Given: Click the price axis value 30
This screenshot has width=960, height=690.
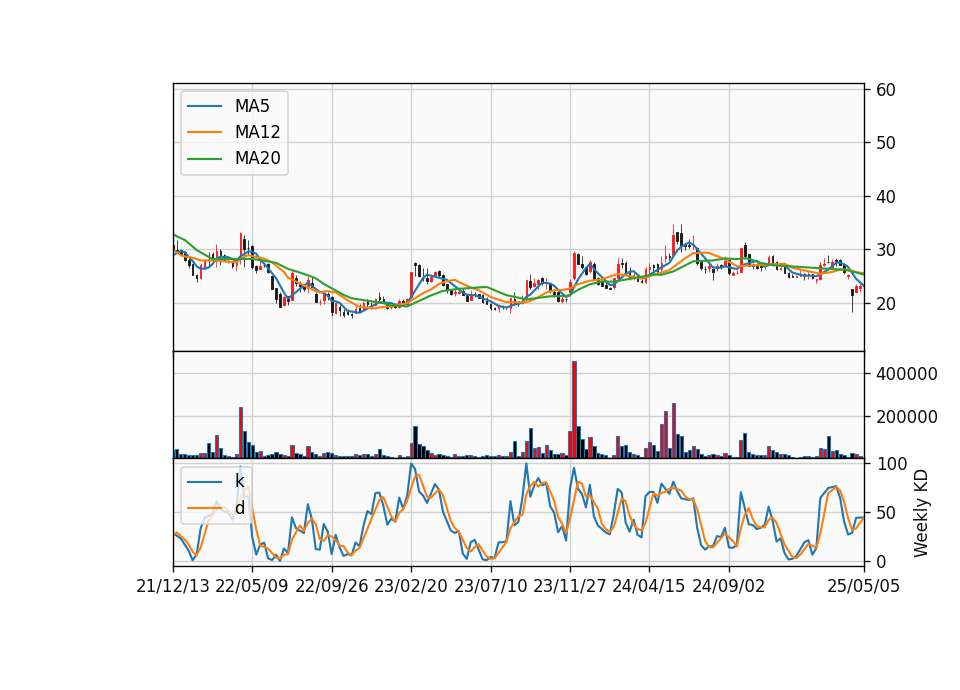Looking at the screenshot, I should 886,250.
